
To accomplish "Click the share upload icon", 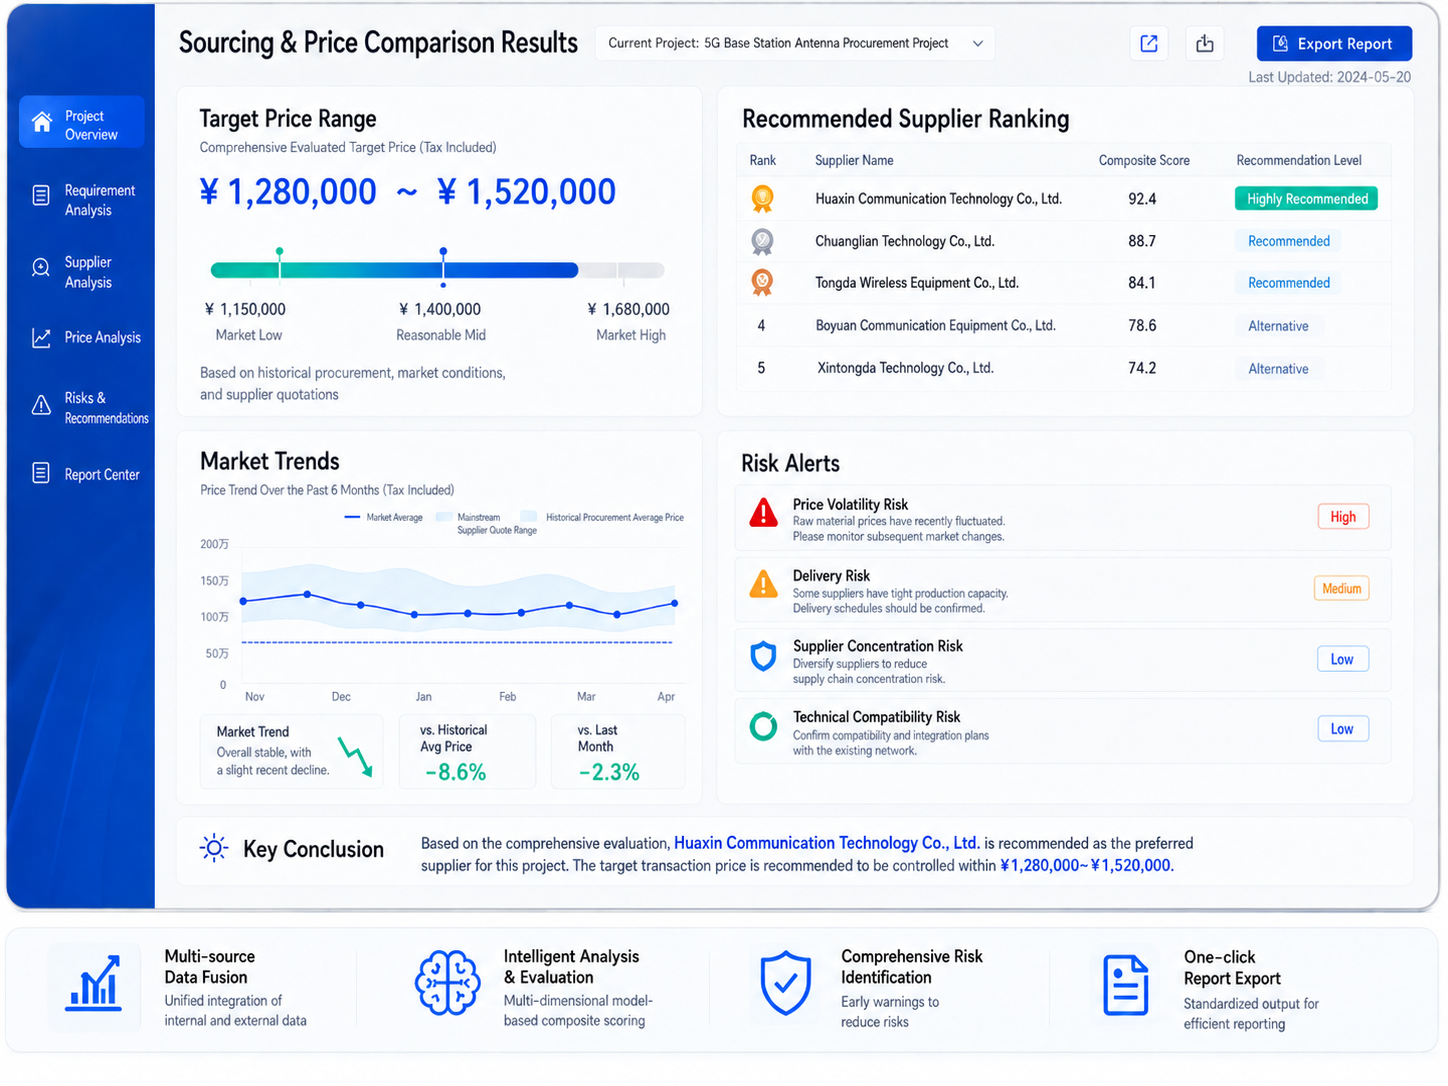I will click(1205, 44).
